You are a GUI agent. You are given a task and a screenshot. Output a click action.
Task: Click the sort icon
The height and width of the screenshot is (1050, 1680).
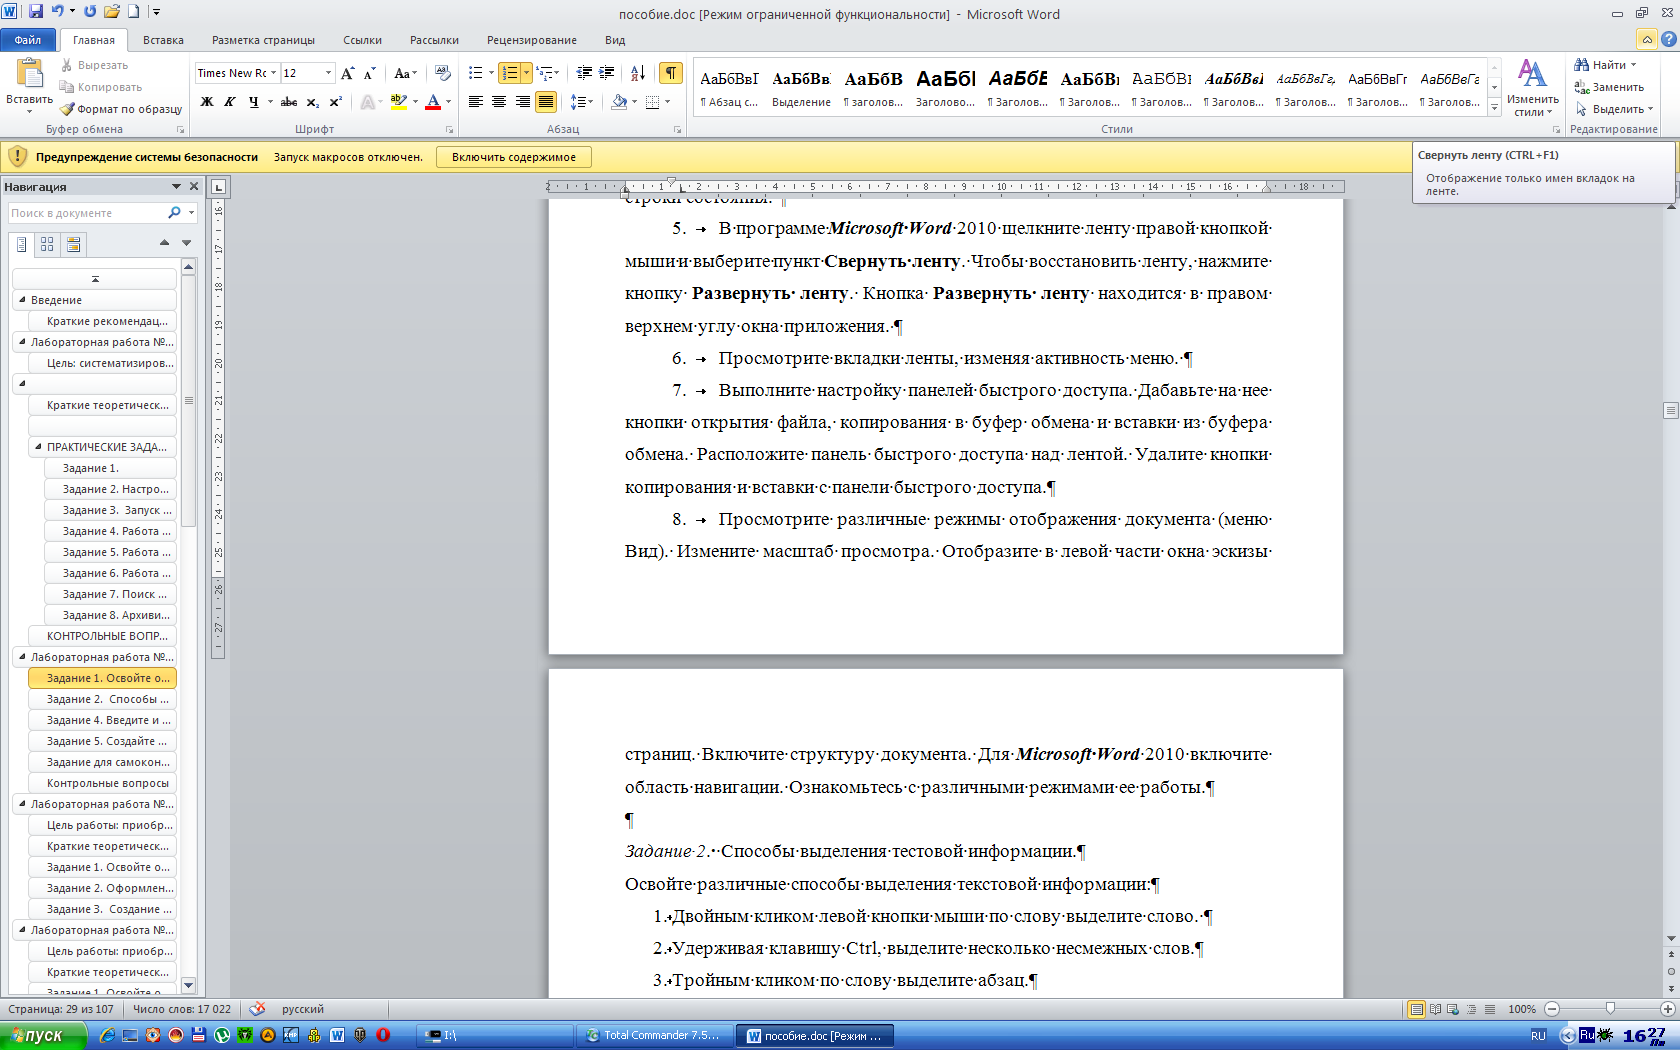click(x=638, y=73)
